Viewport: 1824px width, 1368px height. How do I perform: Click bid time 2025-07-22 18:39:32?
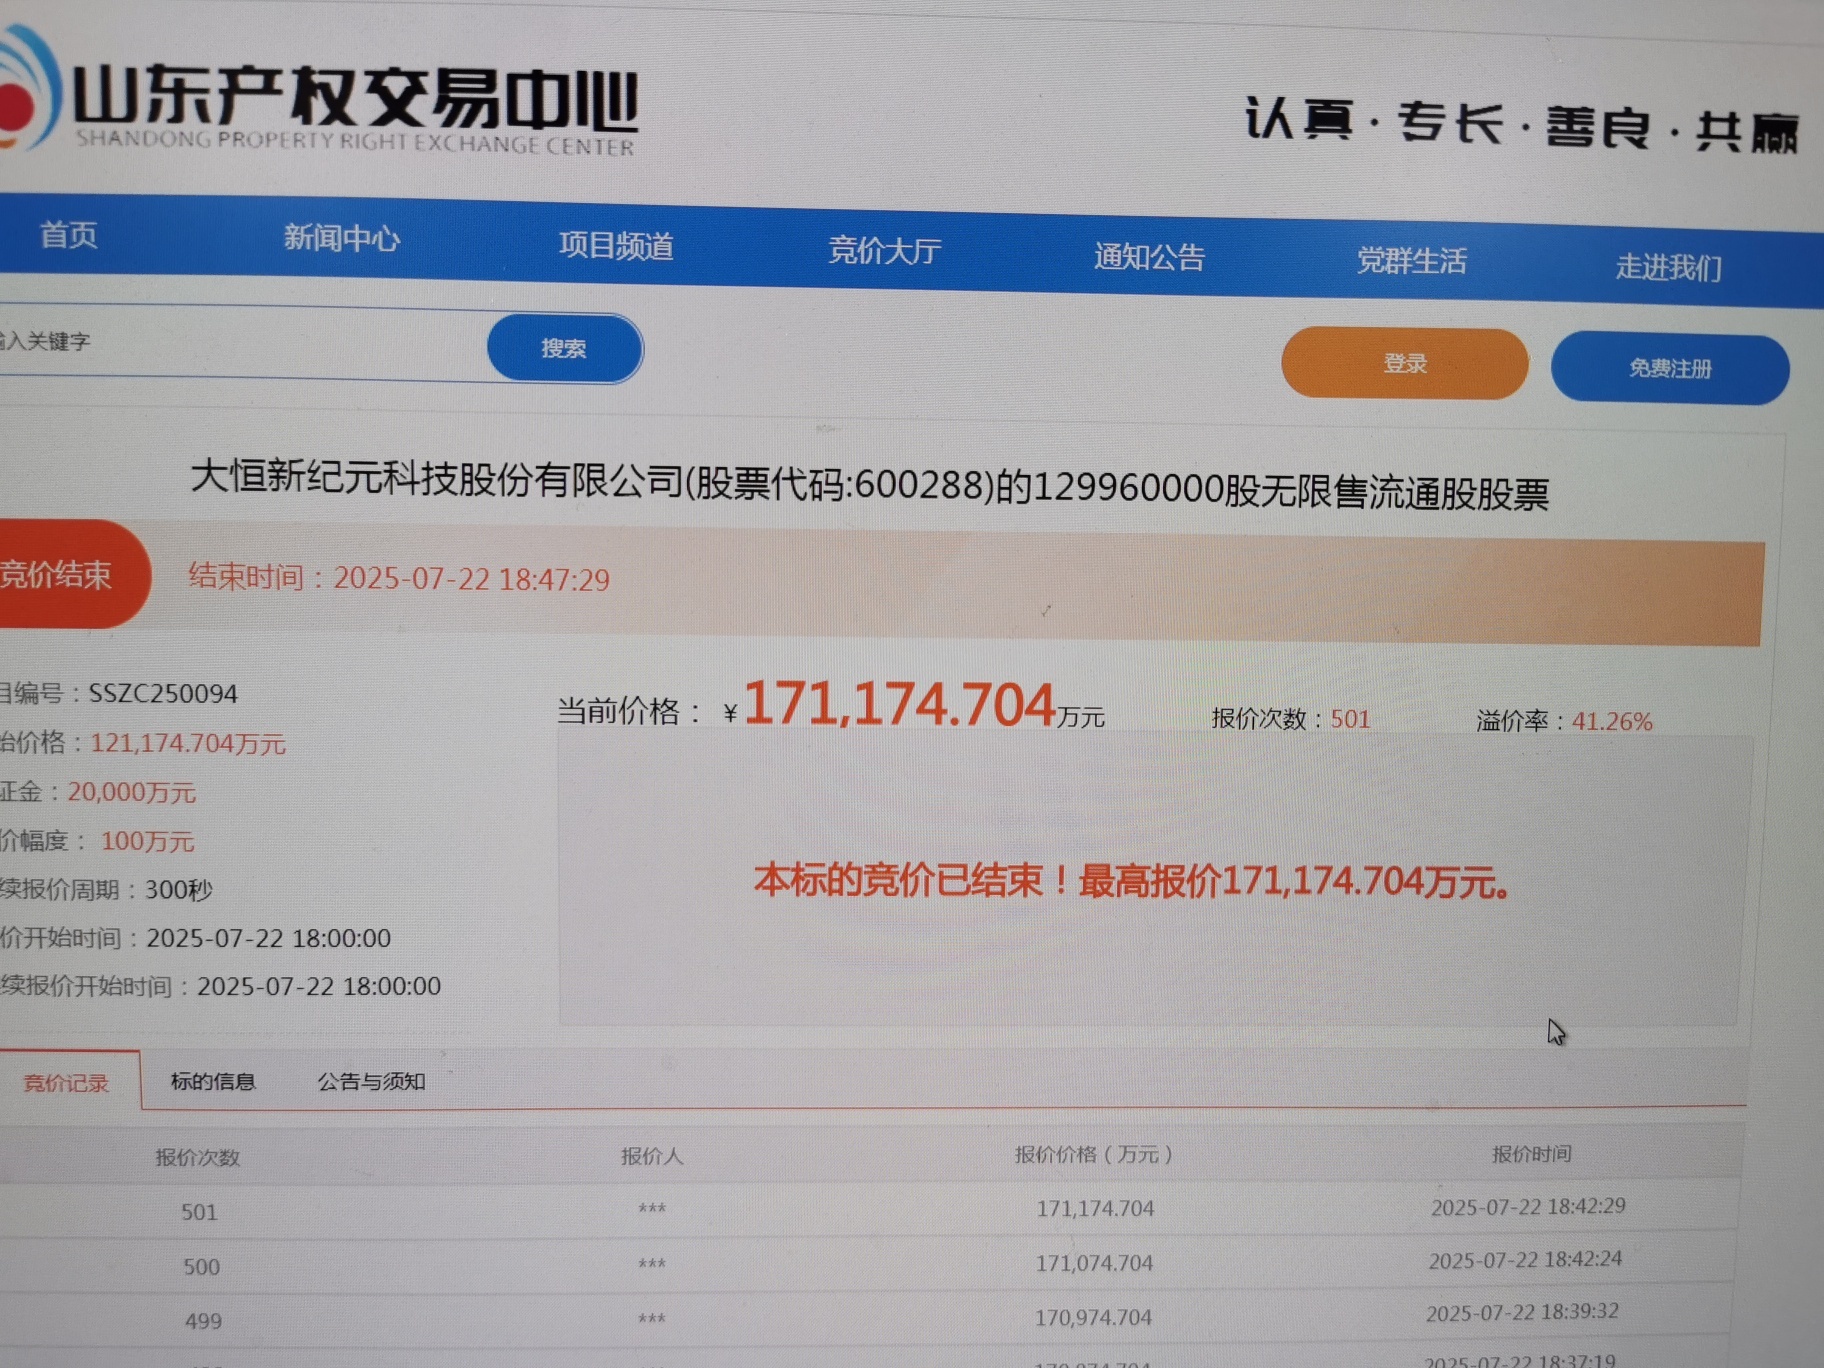click(x=1522, y=1312)
